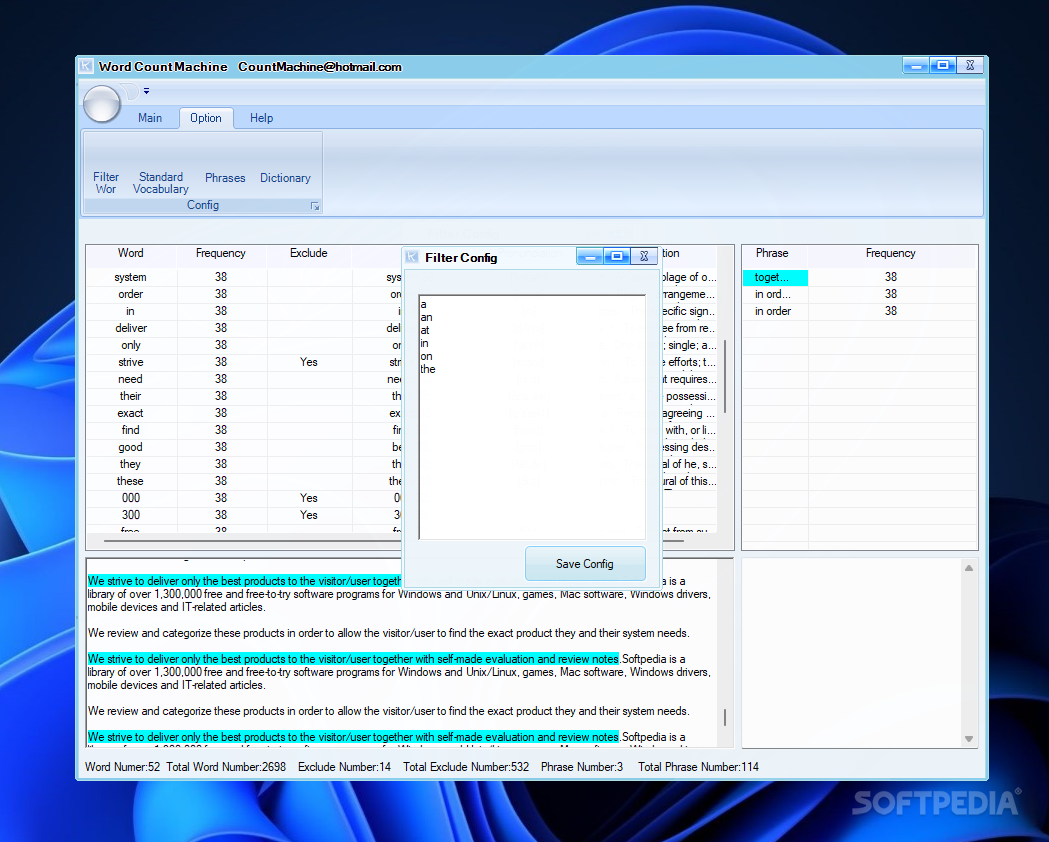The width and height of the screenshot is (1049, 842).
Task: Click the 'Exclude Number:14' status entry
Action: pyautogui.click(x=345, y=767)
